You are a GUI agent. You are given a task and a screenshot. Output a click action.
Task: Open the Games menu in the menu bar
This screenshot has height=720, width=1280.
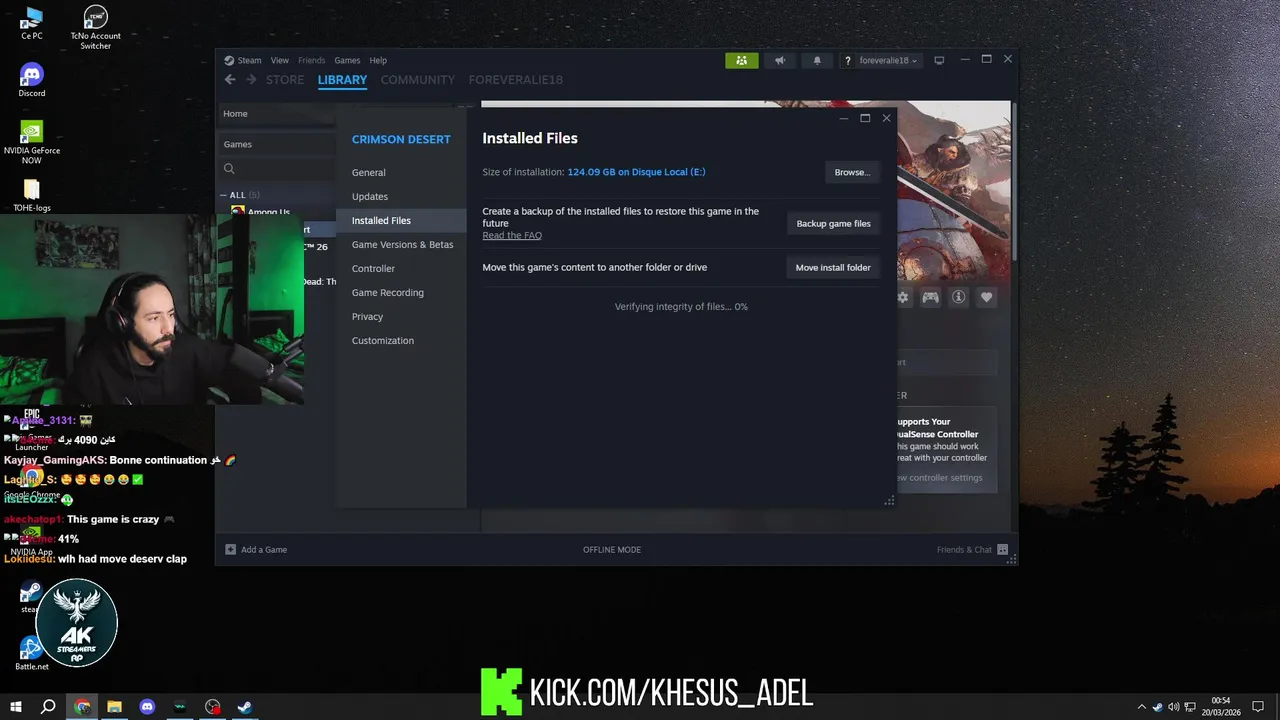point(347,60)
